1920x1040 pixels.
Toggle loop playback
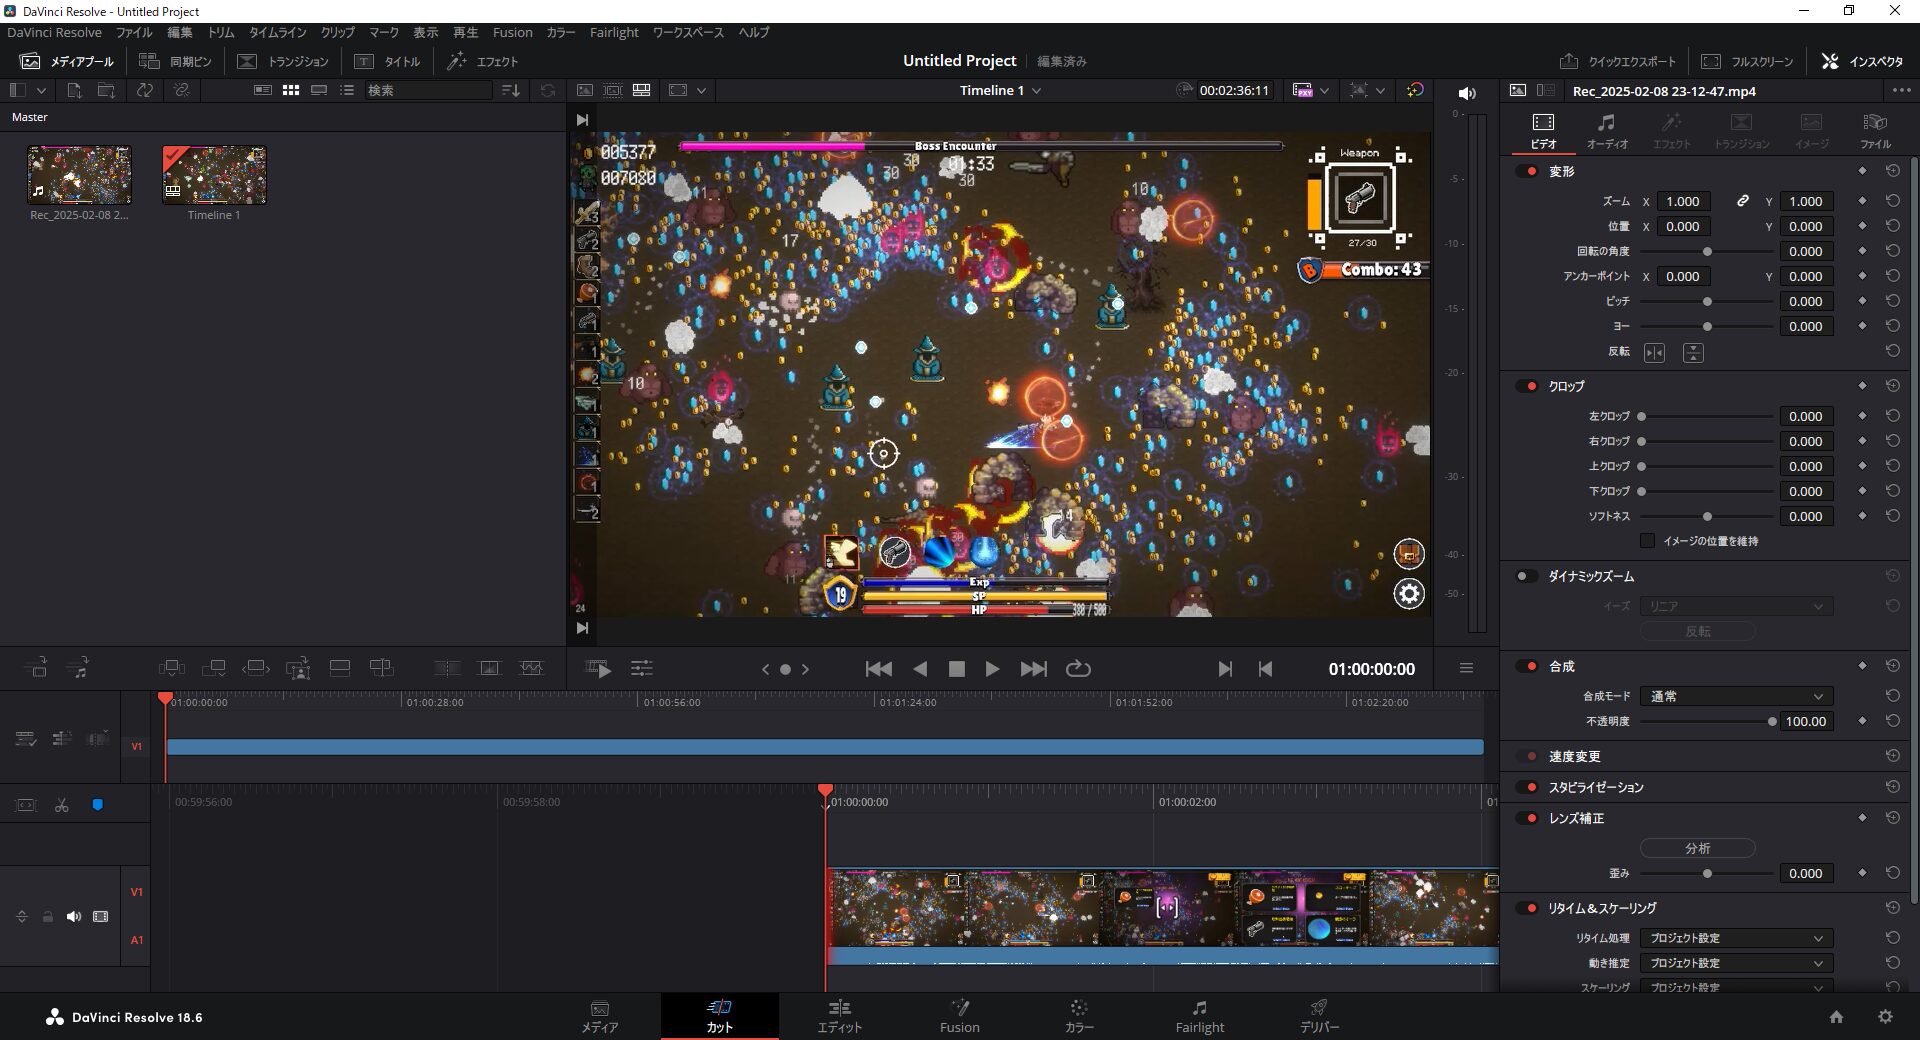pyautogui.click(x=1078, y=669)
